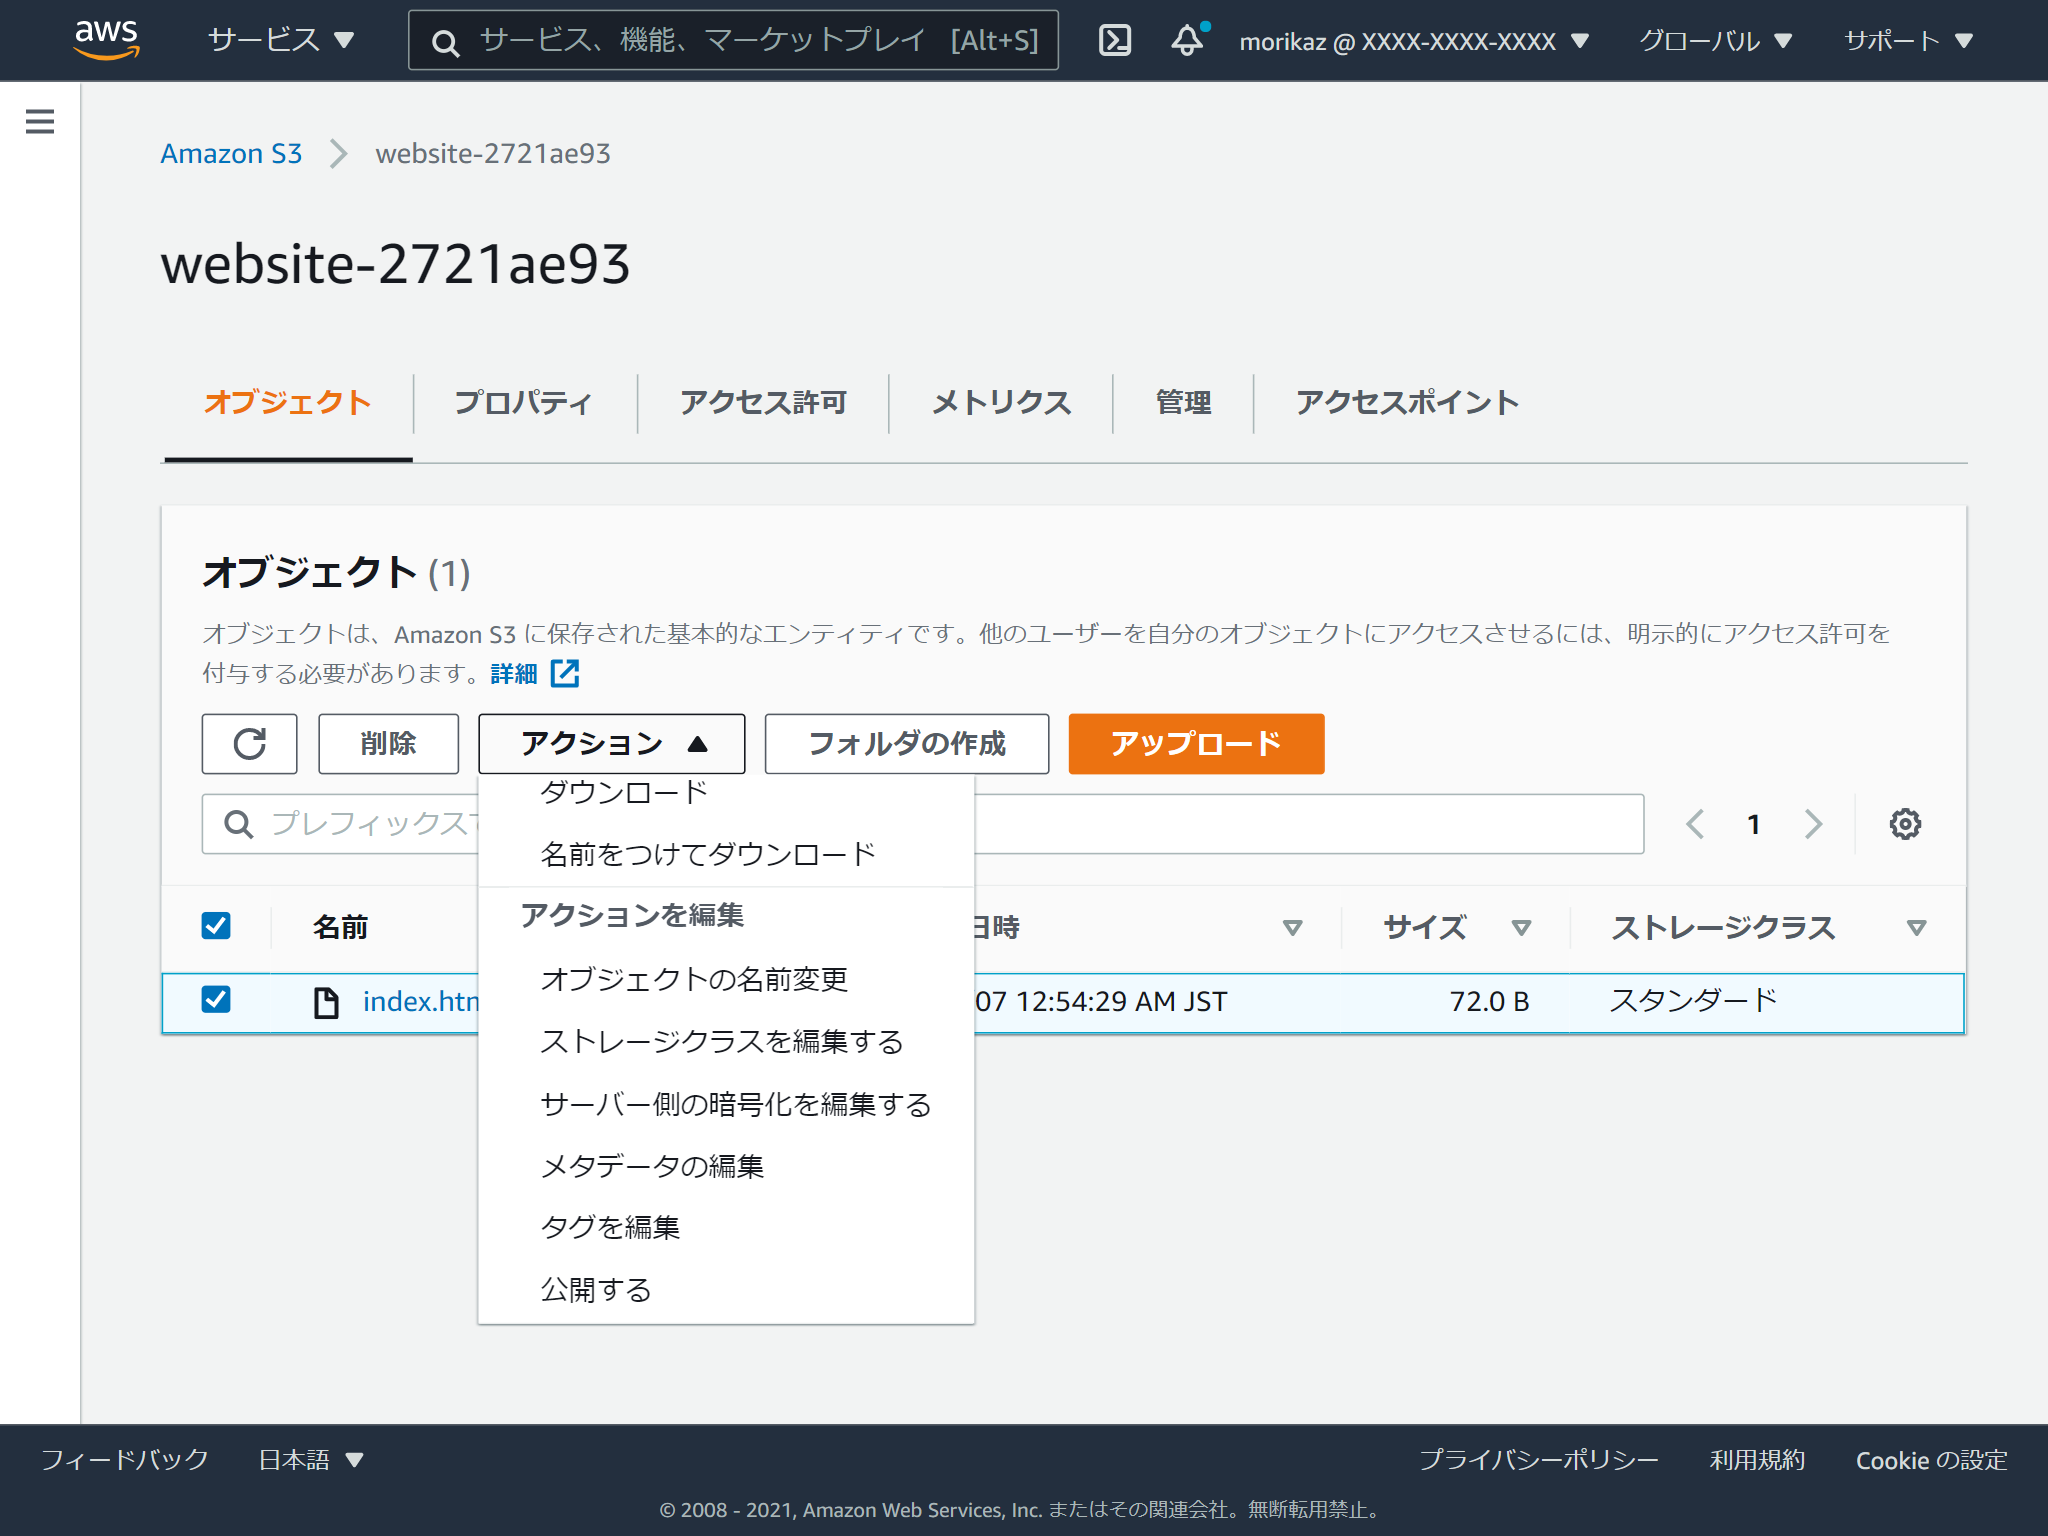The image size is (2048, 1536).
Task: Open the notifications bell
Action: tap(1186, 40)
